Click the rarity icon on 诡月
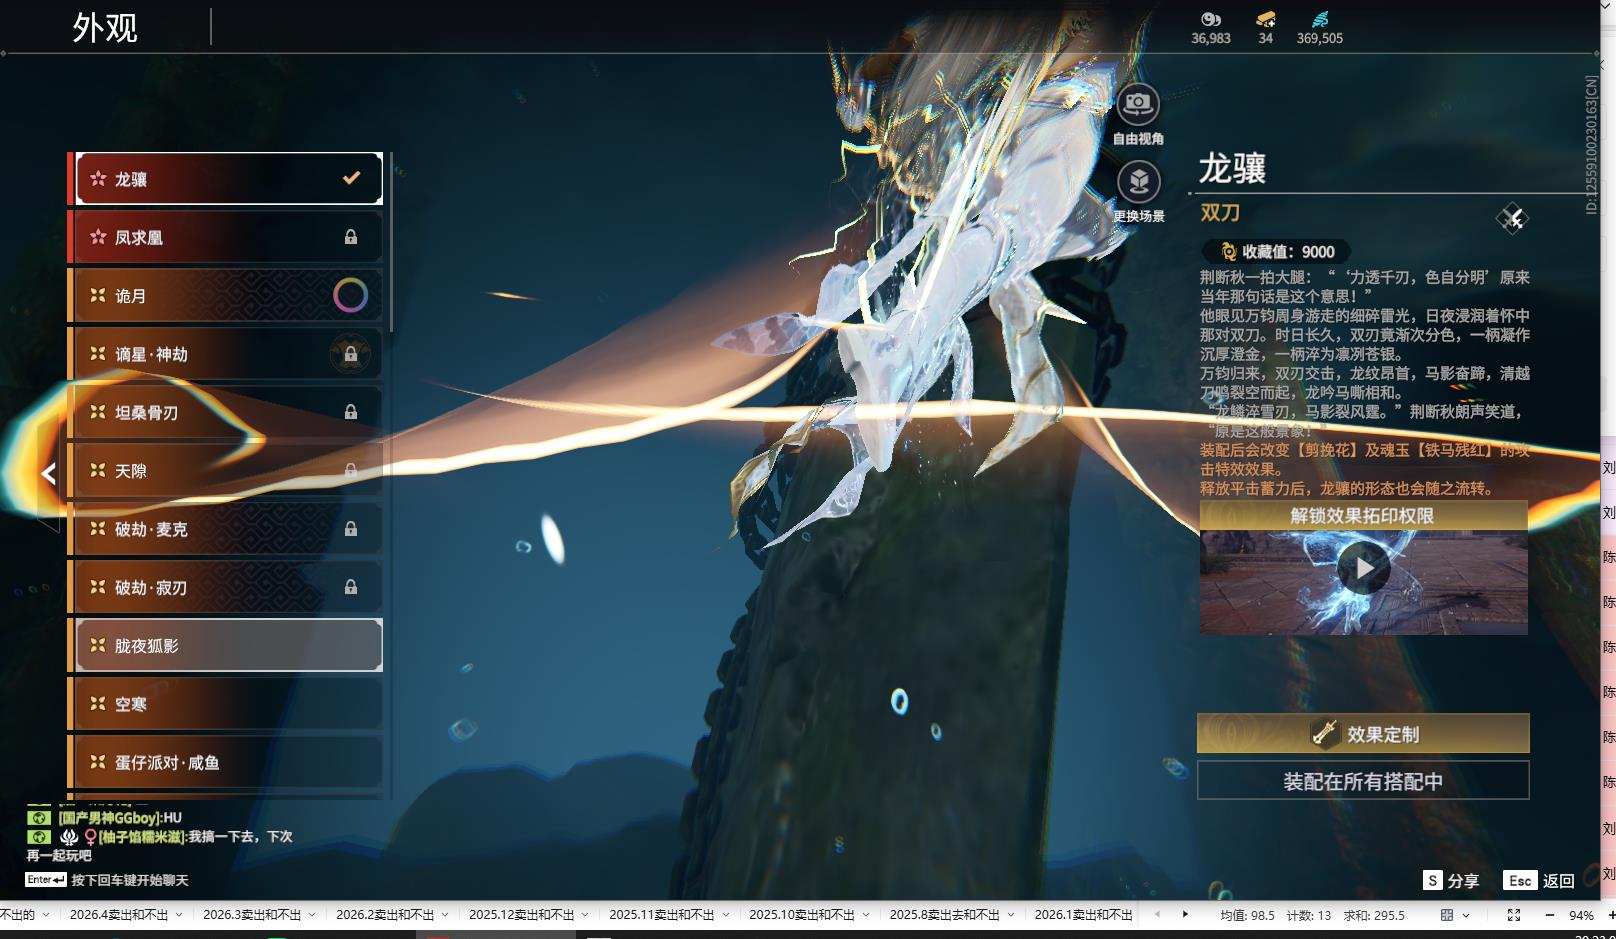Screen dimensions: 1616x939 pyautogui.click(x=98, y=295)
